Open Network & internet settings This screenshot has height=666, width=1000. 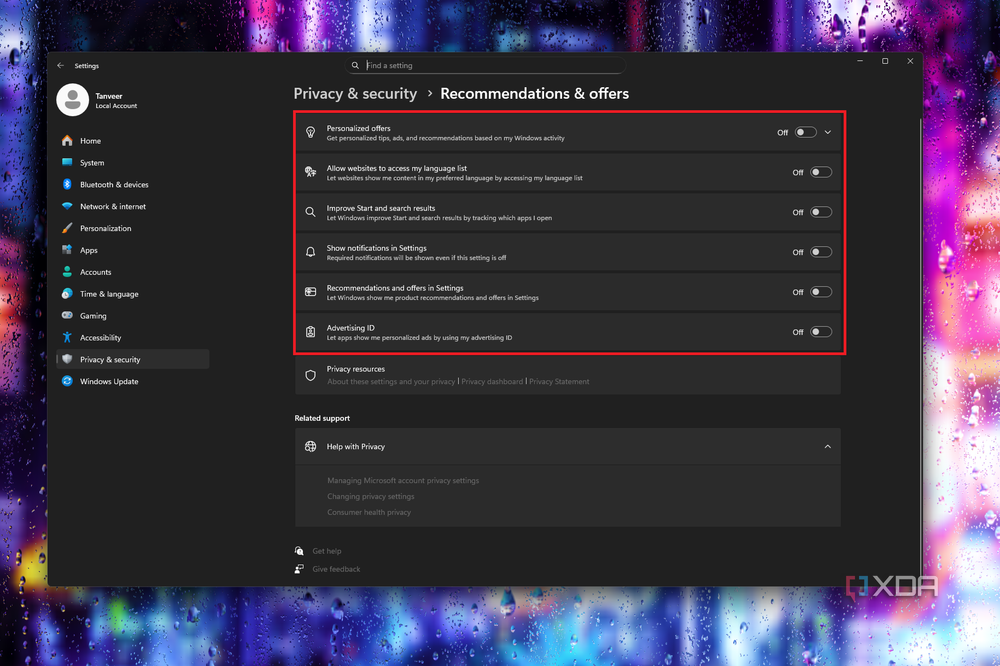coord(133,206)
